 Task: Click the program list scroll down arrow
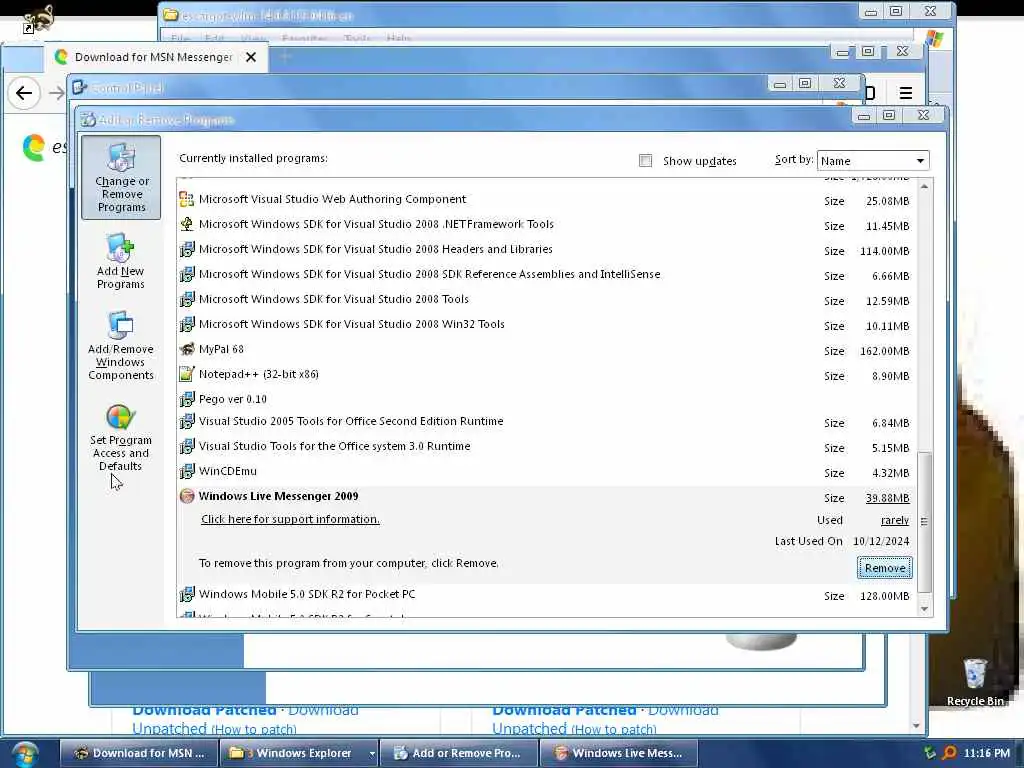924,609
